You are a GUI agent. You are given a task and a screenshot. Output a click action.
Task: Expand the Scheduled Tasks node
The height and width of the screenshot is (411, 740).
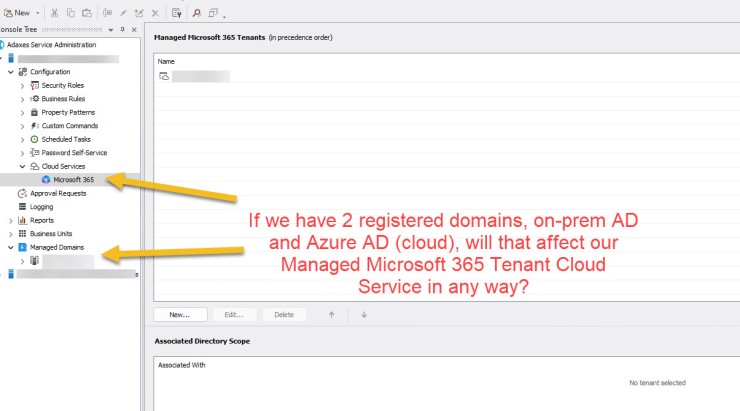click(22, 140)
